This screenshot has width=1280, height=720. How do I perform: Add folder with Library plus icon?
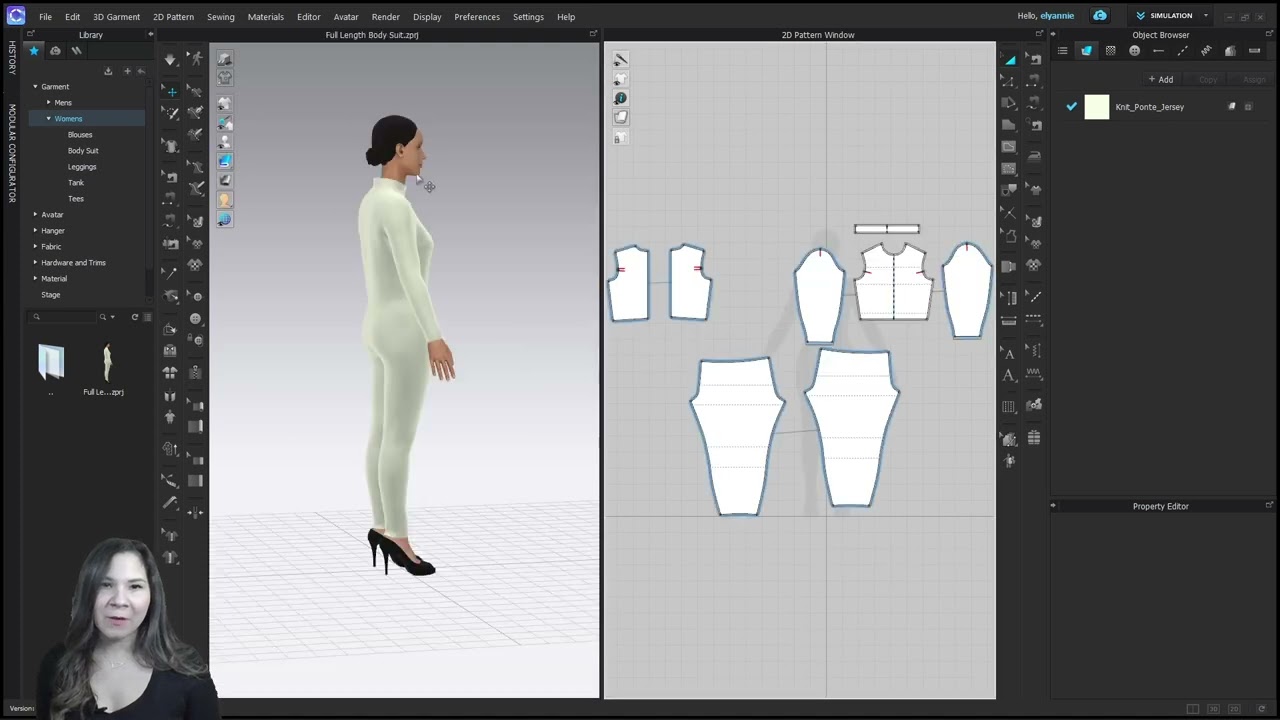tap(127, 71)
